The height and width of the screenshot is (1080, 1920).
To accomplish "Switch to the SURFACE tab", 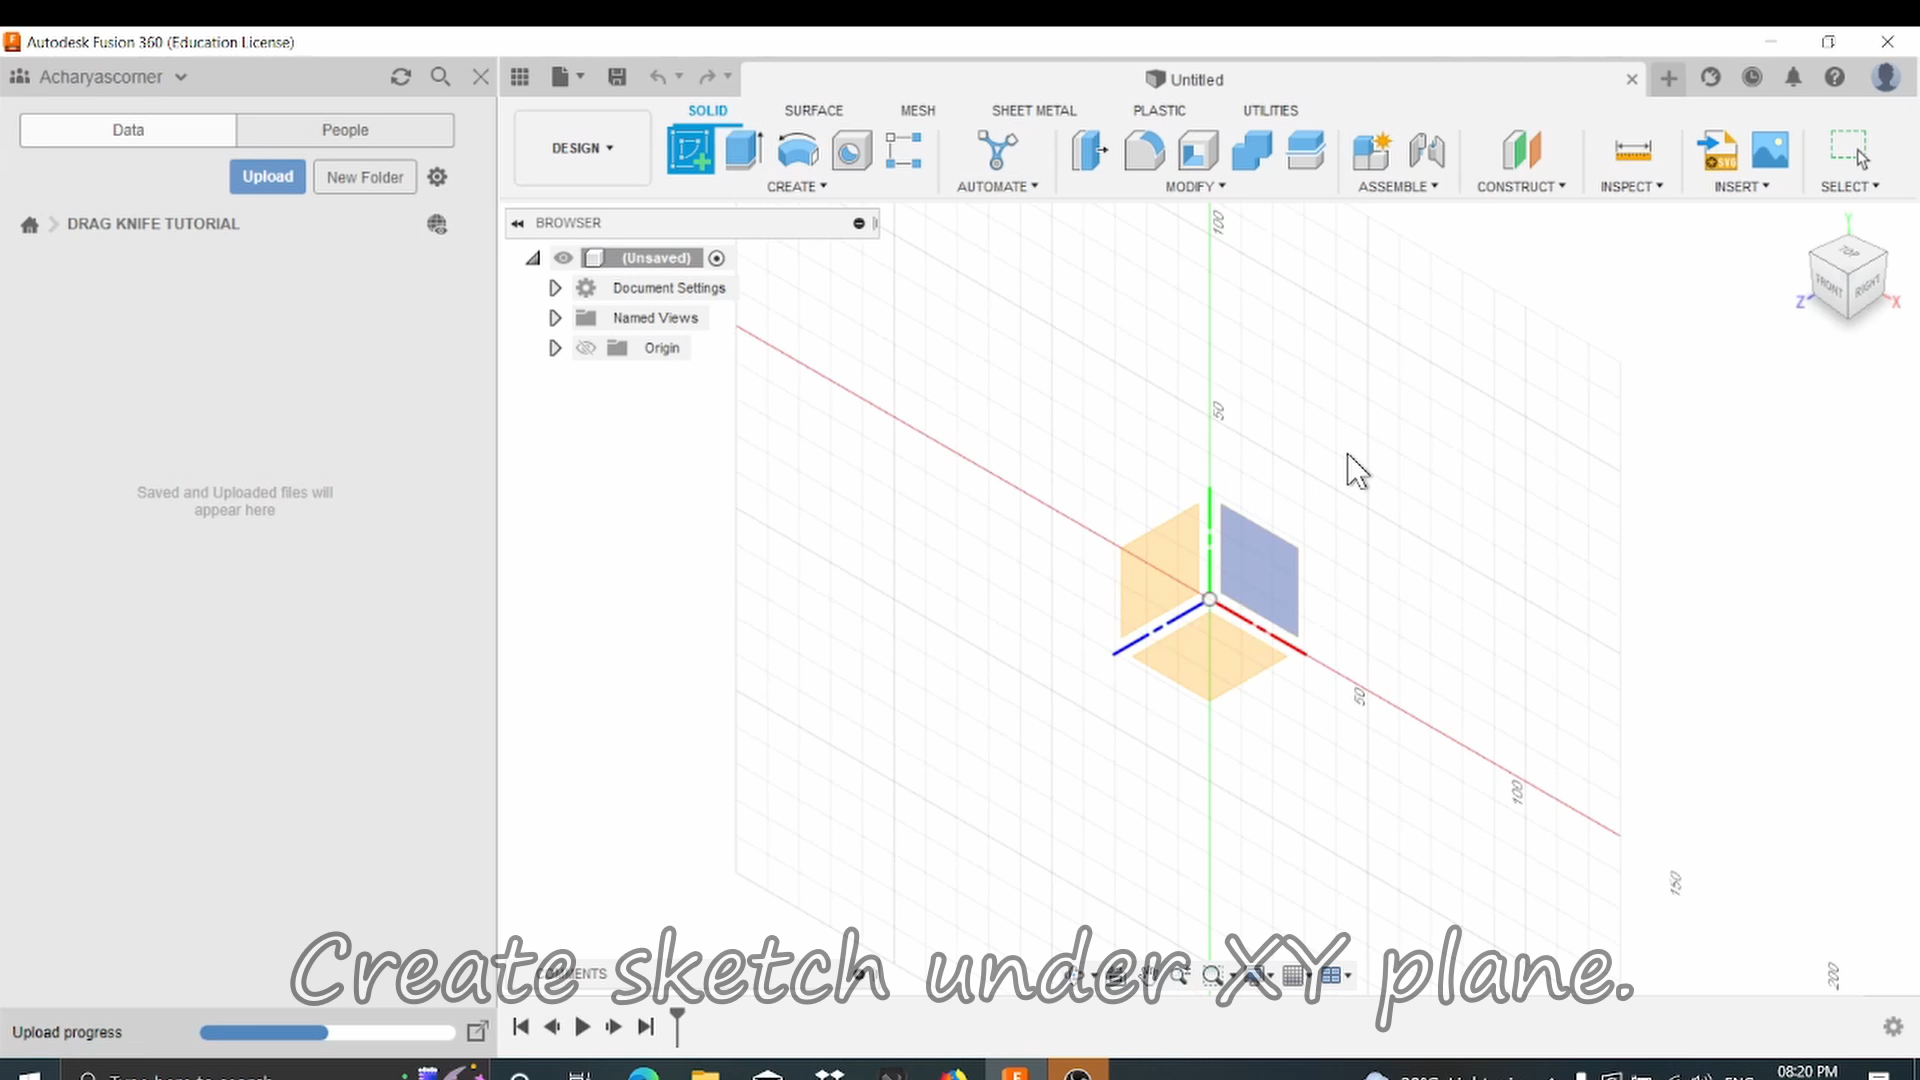I will pos(814,111).
